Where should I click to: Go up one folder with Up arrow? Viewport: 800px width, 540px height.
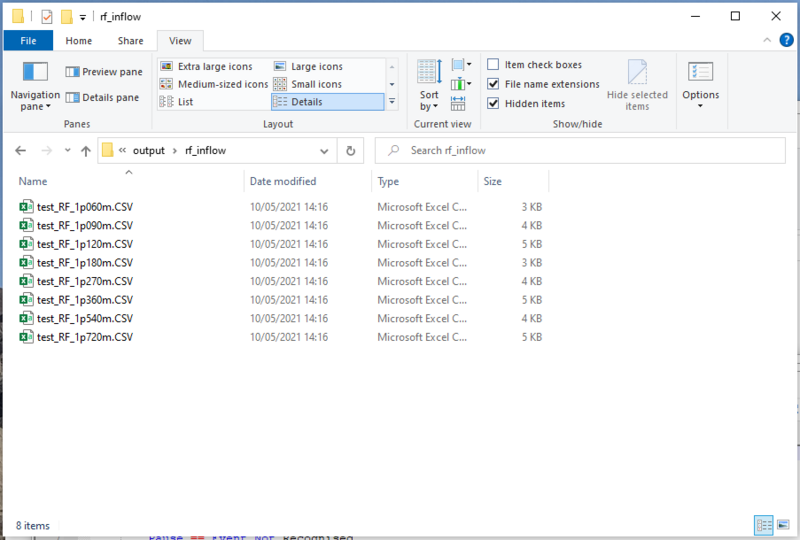point(85,151)
